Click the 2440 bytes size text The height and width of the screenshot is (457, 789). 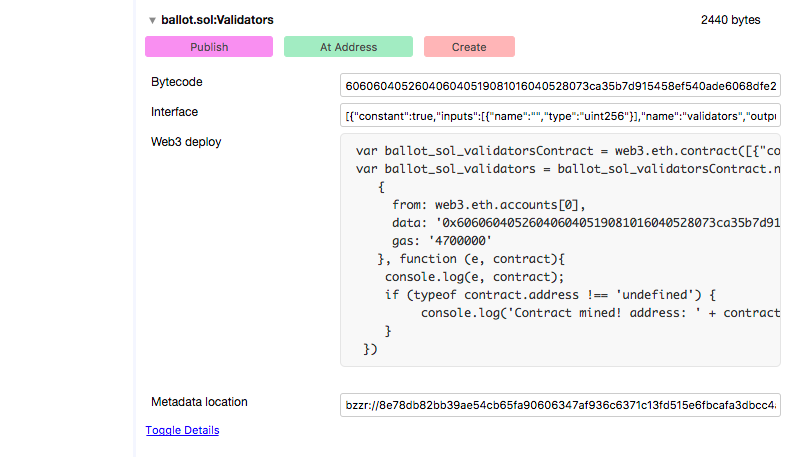pyautogui.click(x=731, y=20)
